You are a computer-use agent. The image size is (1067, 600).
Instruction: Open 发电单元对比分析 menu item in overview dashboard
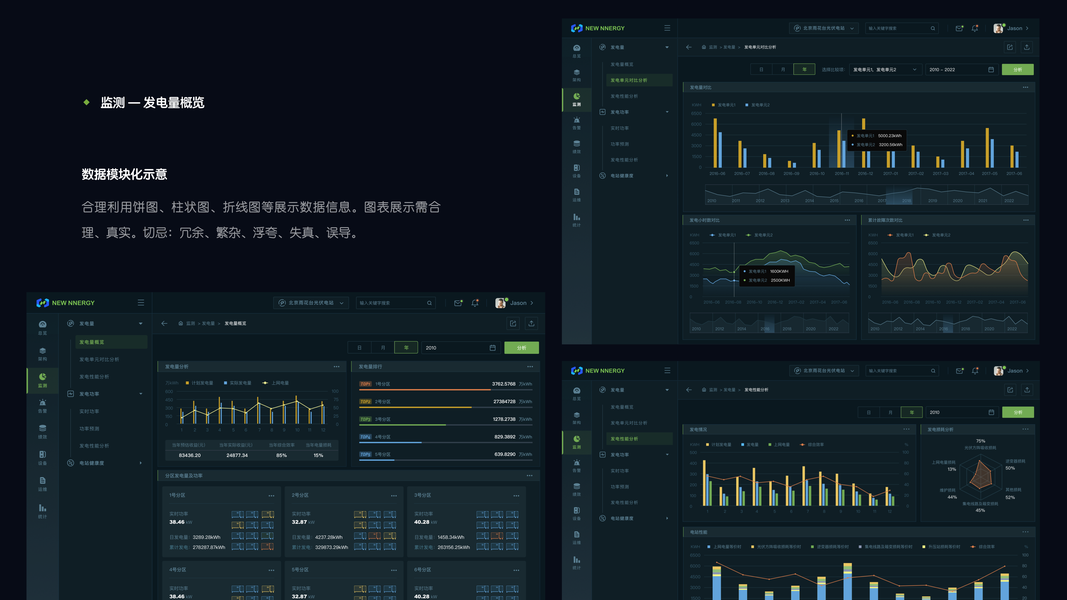click(99, 359)
